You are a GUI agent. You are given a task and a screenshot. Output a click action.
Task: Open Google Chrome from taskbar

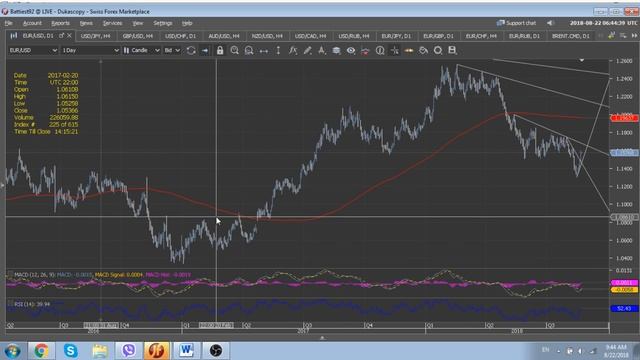click(x=41, y=351)
